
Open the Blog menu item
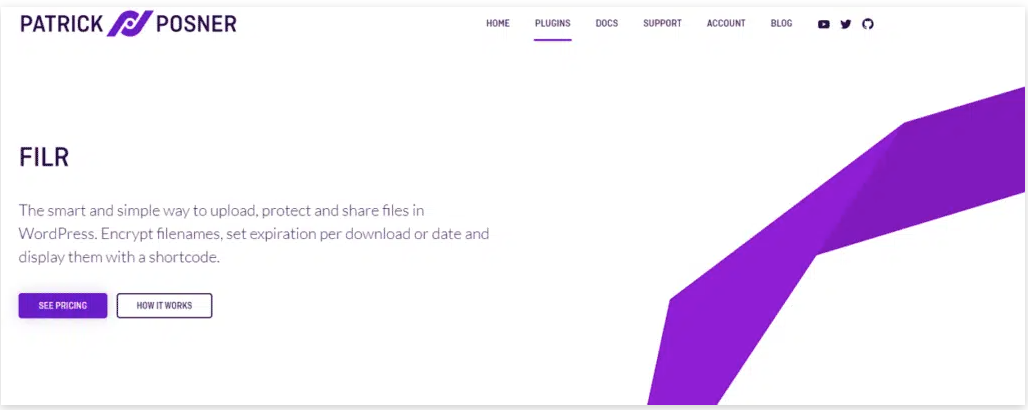click(x=781, y=24)
